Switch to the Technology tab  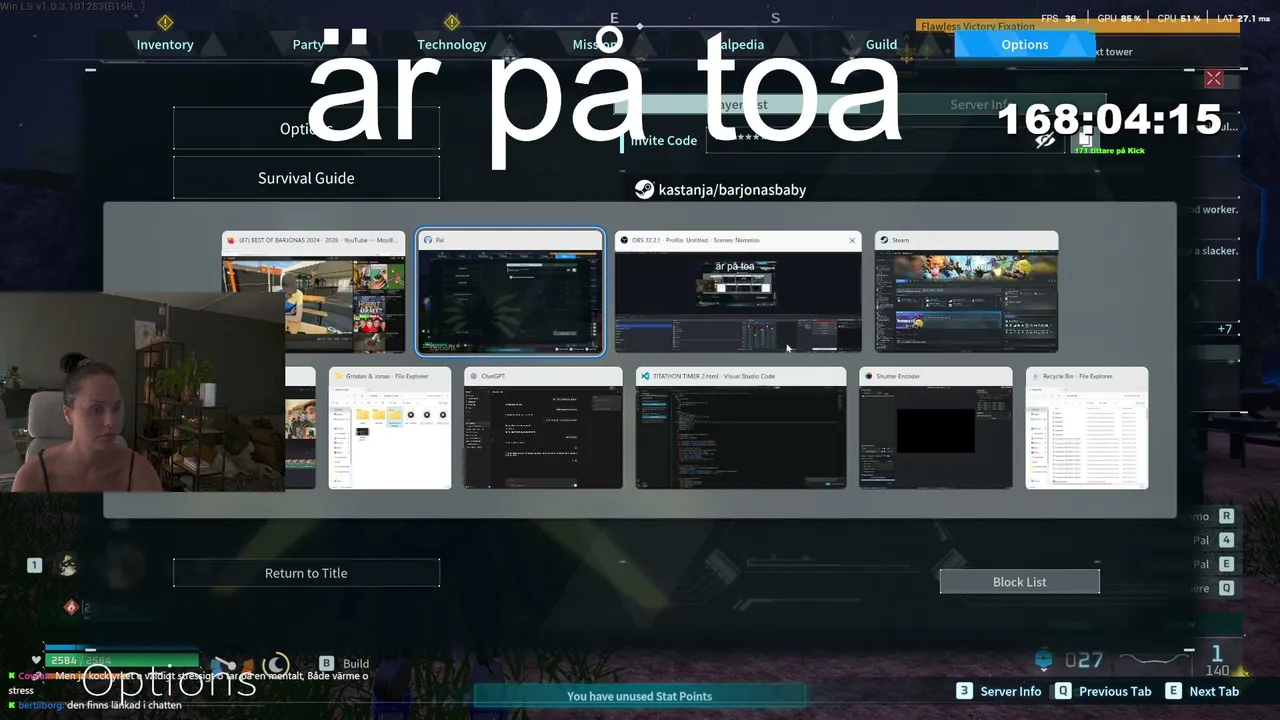(x=451, y=44)
